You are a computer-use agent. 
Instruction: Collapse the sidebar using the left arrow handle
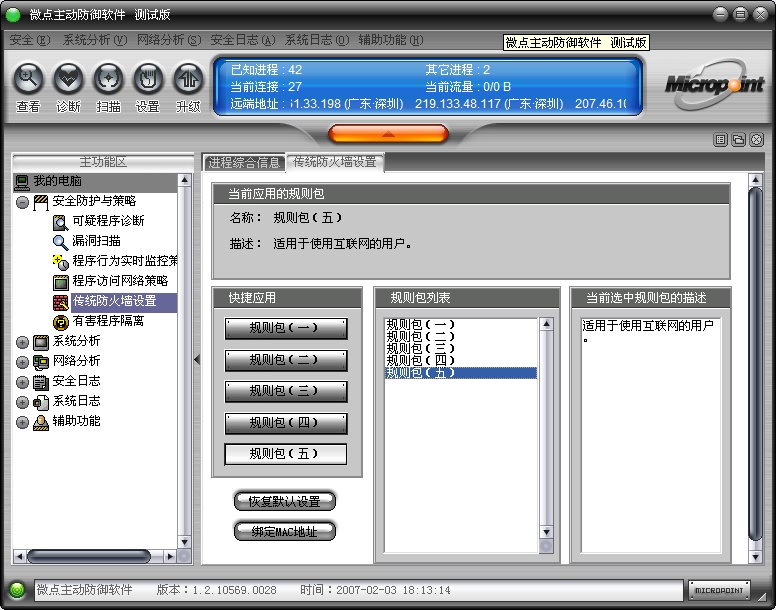tap(197, 360)
